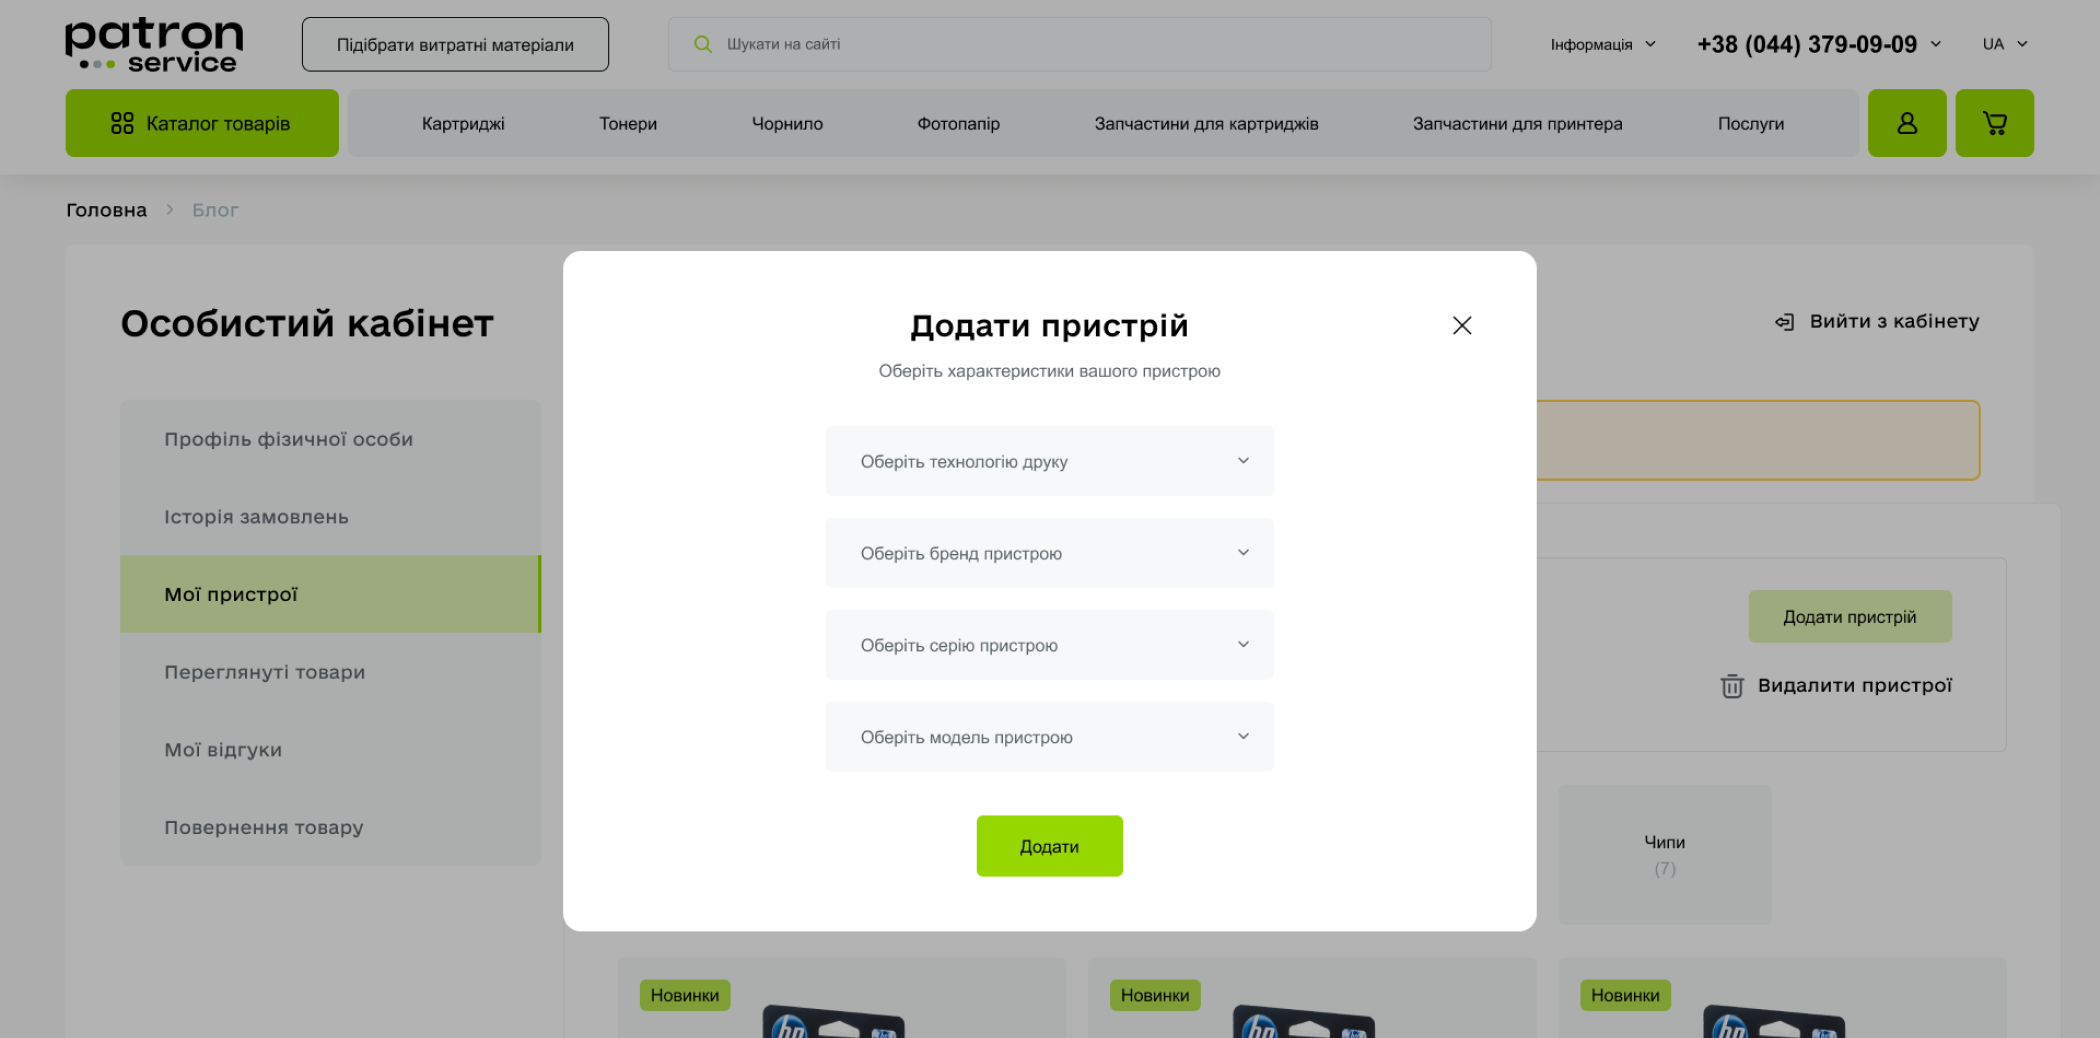Go to Історія замовлень in sidebar

point(256,517)
